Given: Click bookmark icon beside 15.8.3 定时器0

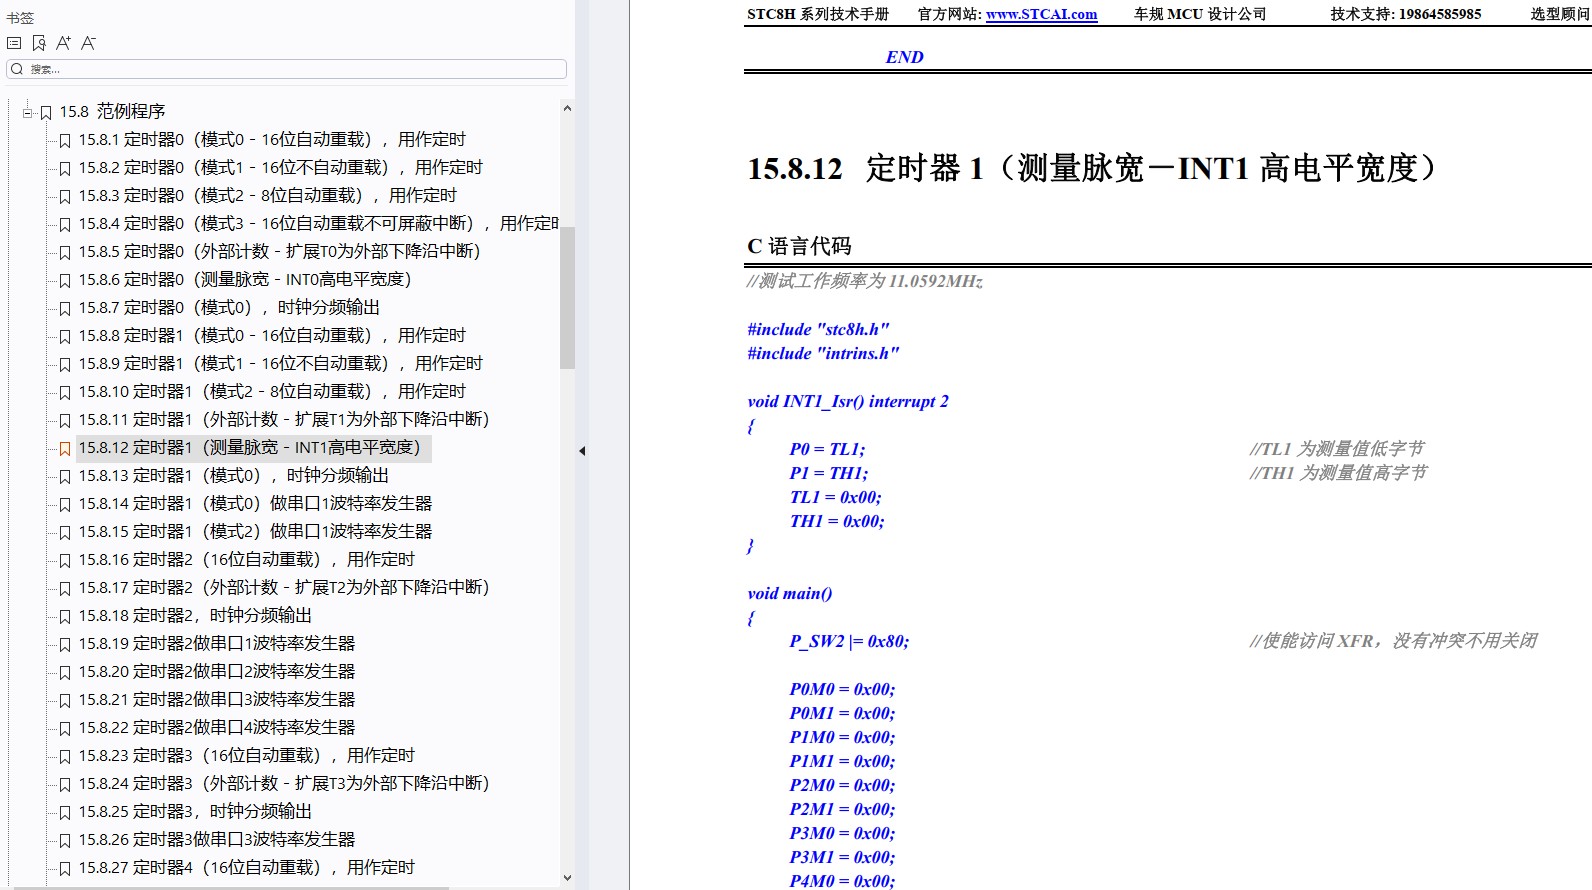Looking at the screenshot, I should (65, 196).
